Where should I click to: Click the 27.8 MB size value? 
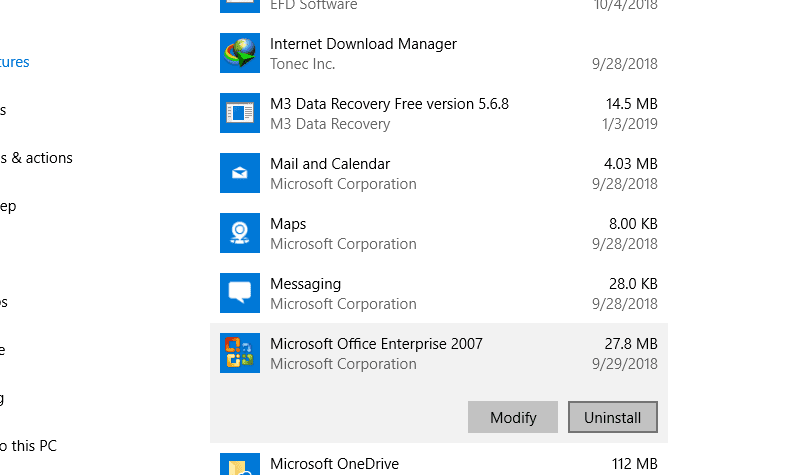[x=631, y=344]
